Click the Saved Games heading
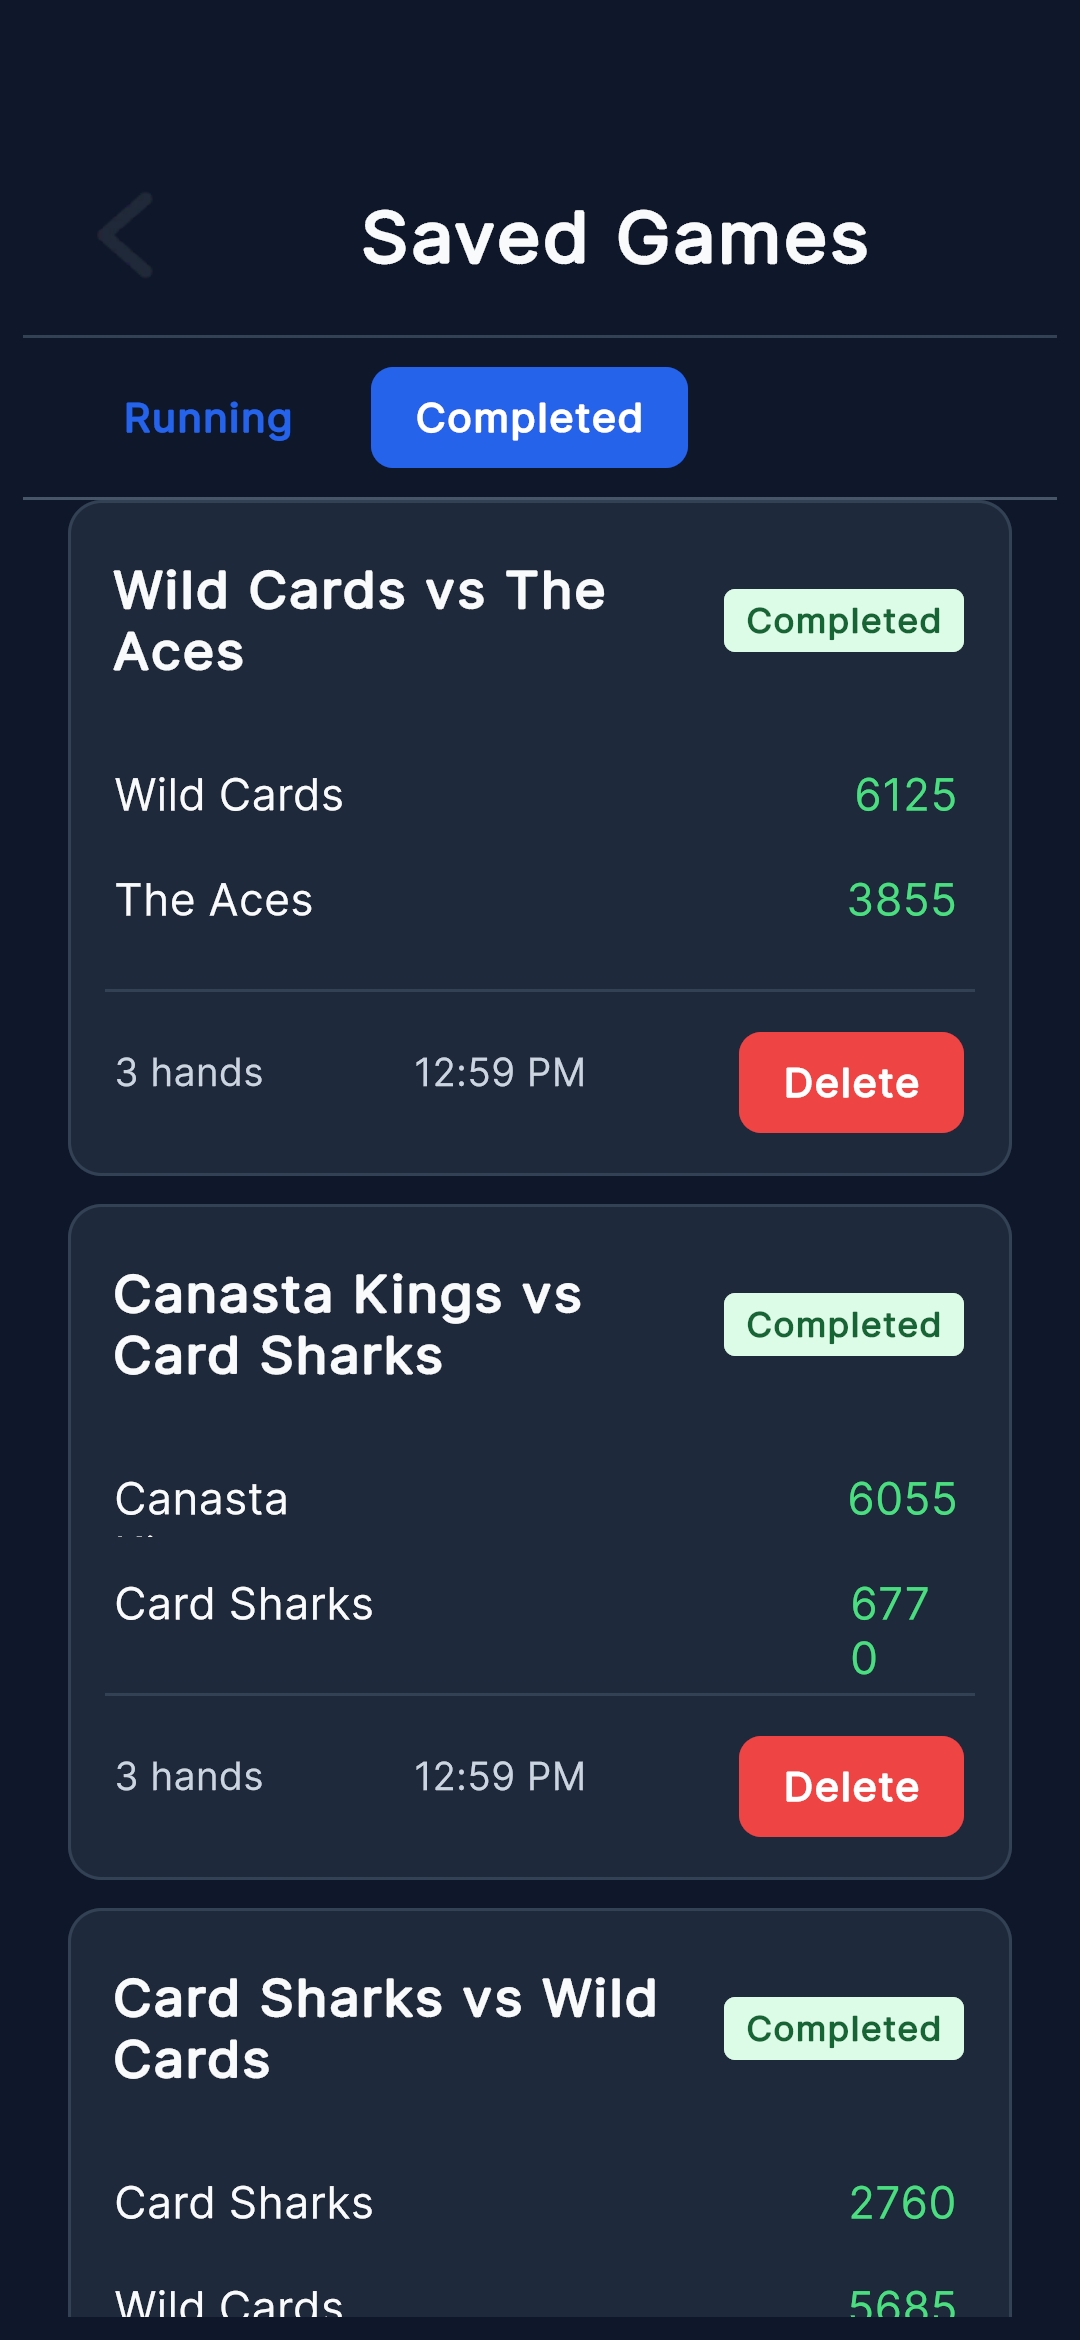The image size is (1080, 2340). (615, 238)
